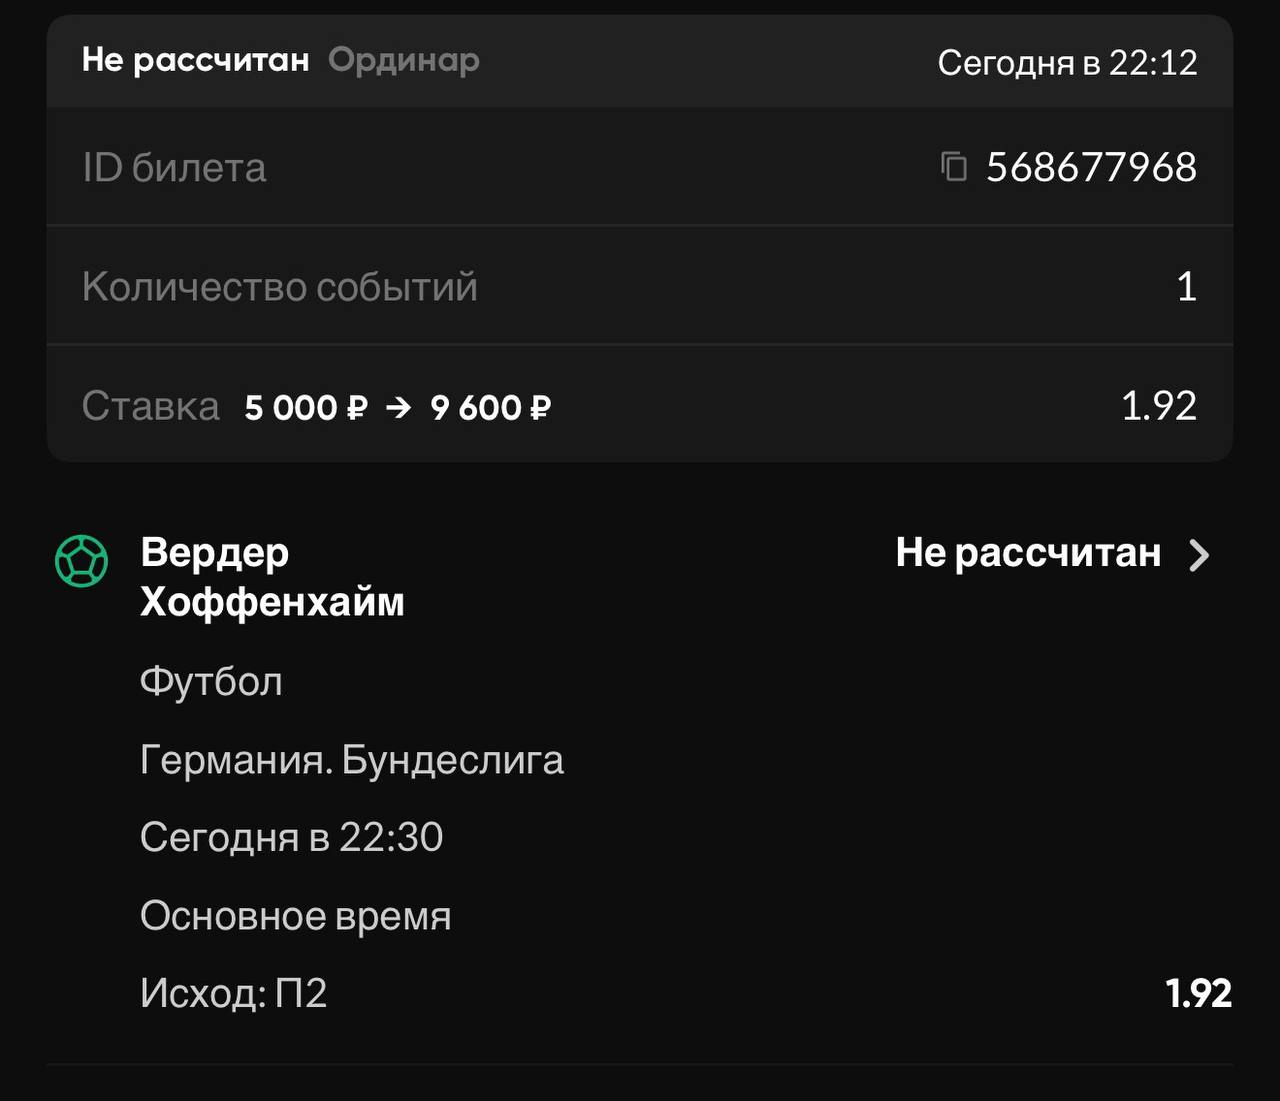This screenshot has width=1280, height=1101.
Task: Click the 'Сегодня в 22:12' bet timestamp
Action: (x=1067, y=62)
